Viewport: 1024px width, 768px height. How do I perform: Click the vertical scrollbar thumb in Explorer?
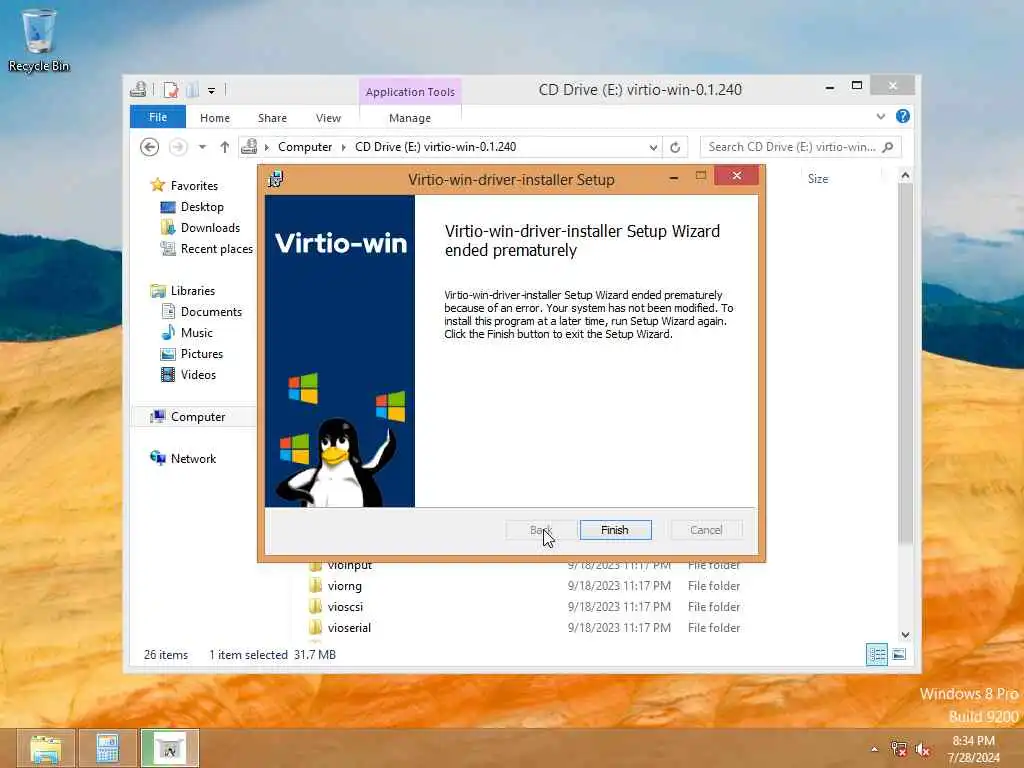(x=905, y=363)
